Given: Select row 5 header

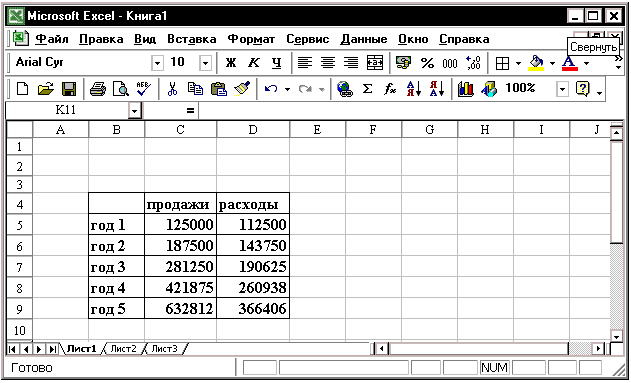Looking at the screenshot, I should pyautogui.click(x=19, y=225).
